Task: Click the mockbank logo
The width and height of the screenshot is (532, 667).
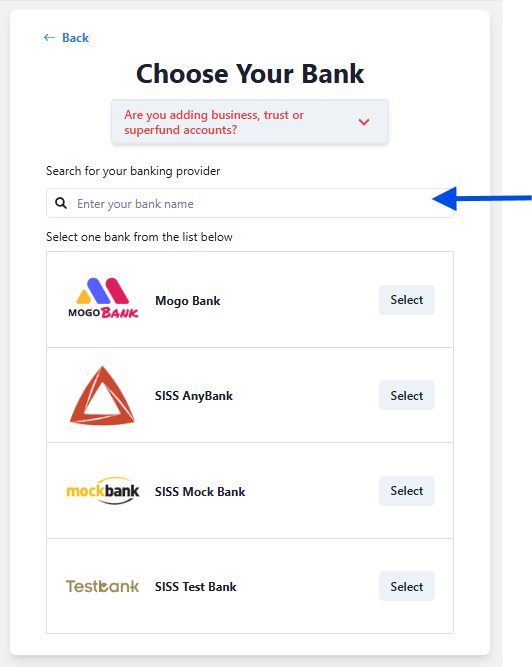Action: [x=103, y=491]
